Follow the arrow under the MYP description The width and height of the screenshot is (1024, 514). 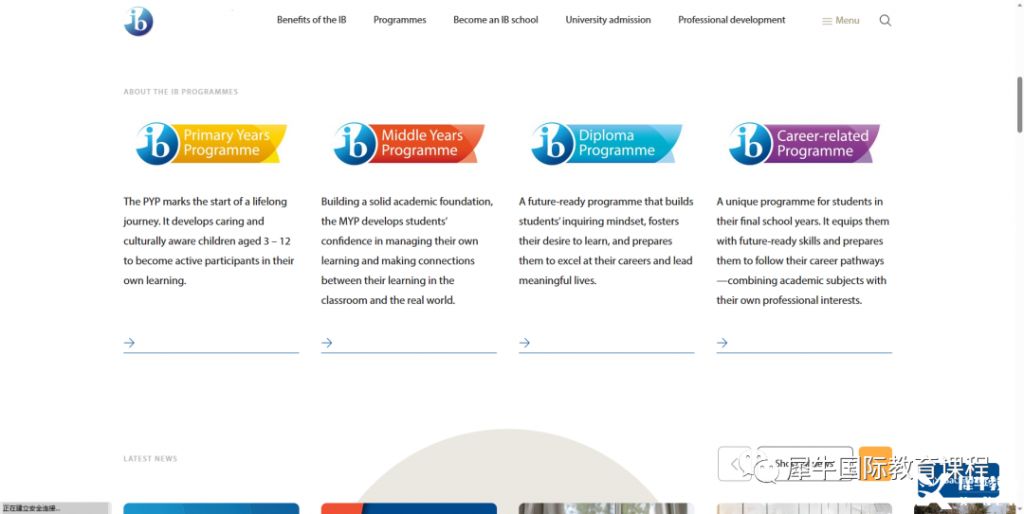(327, 343)
